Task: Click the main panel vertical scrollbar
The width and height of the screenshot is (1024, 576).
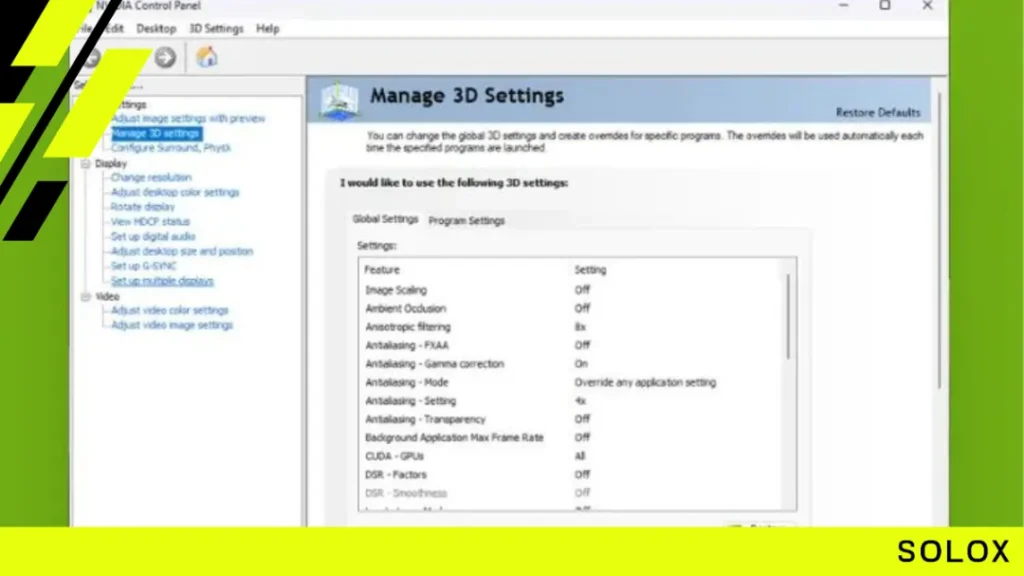Action: (x=940, y=241)
